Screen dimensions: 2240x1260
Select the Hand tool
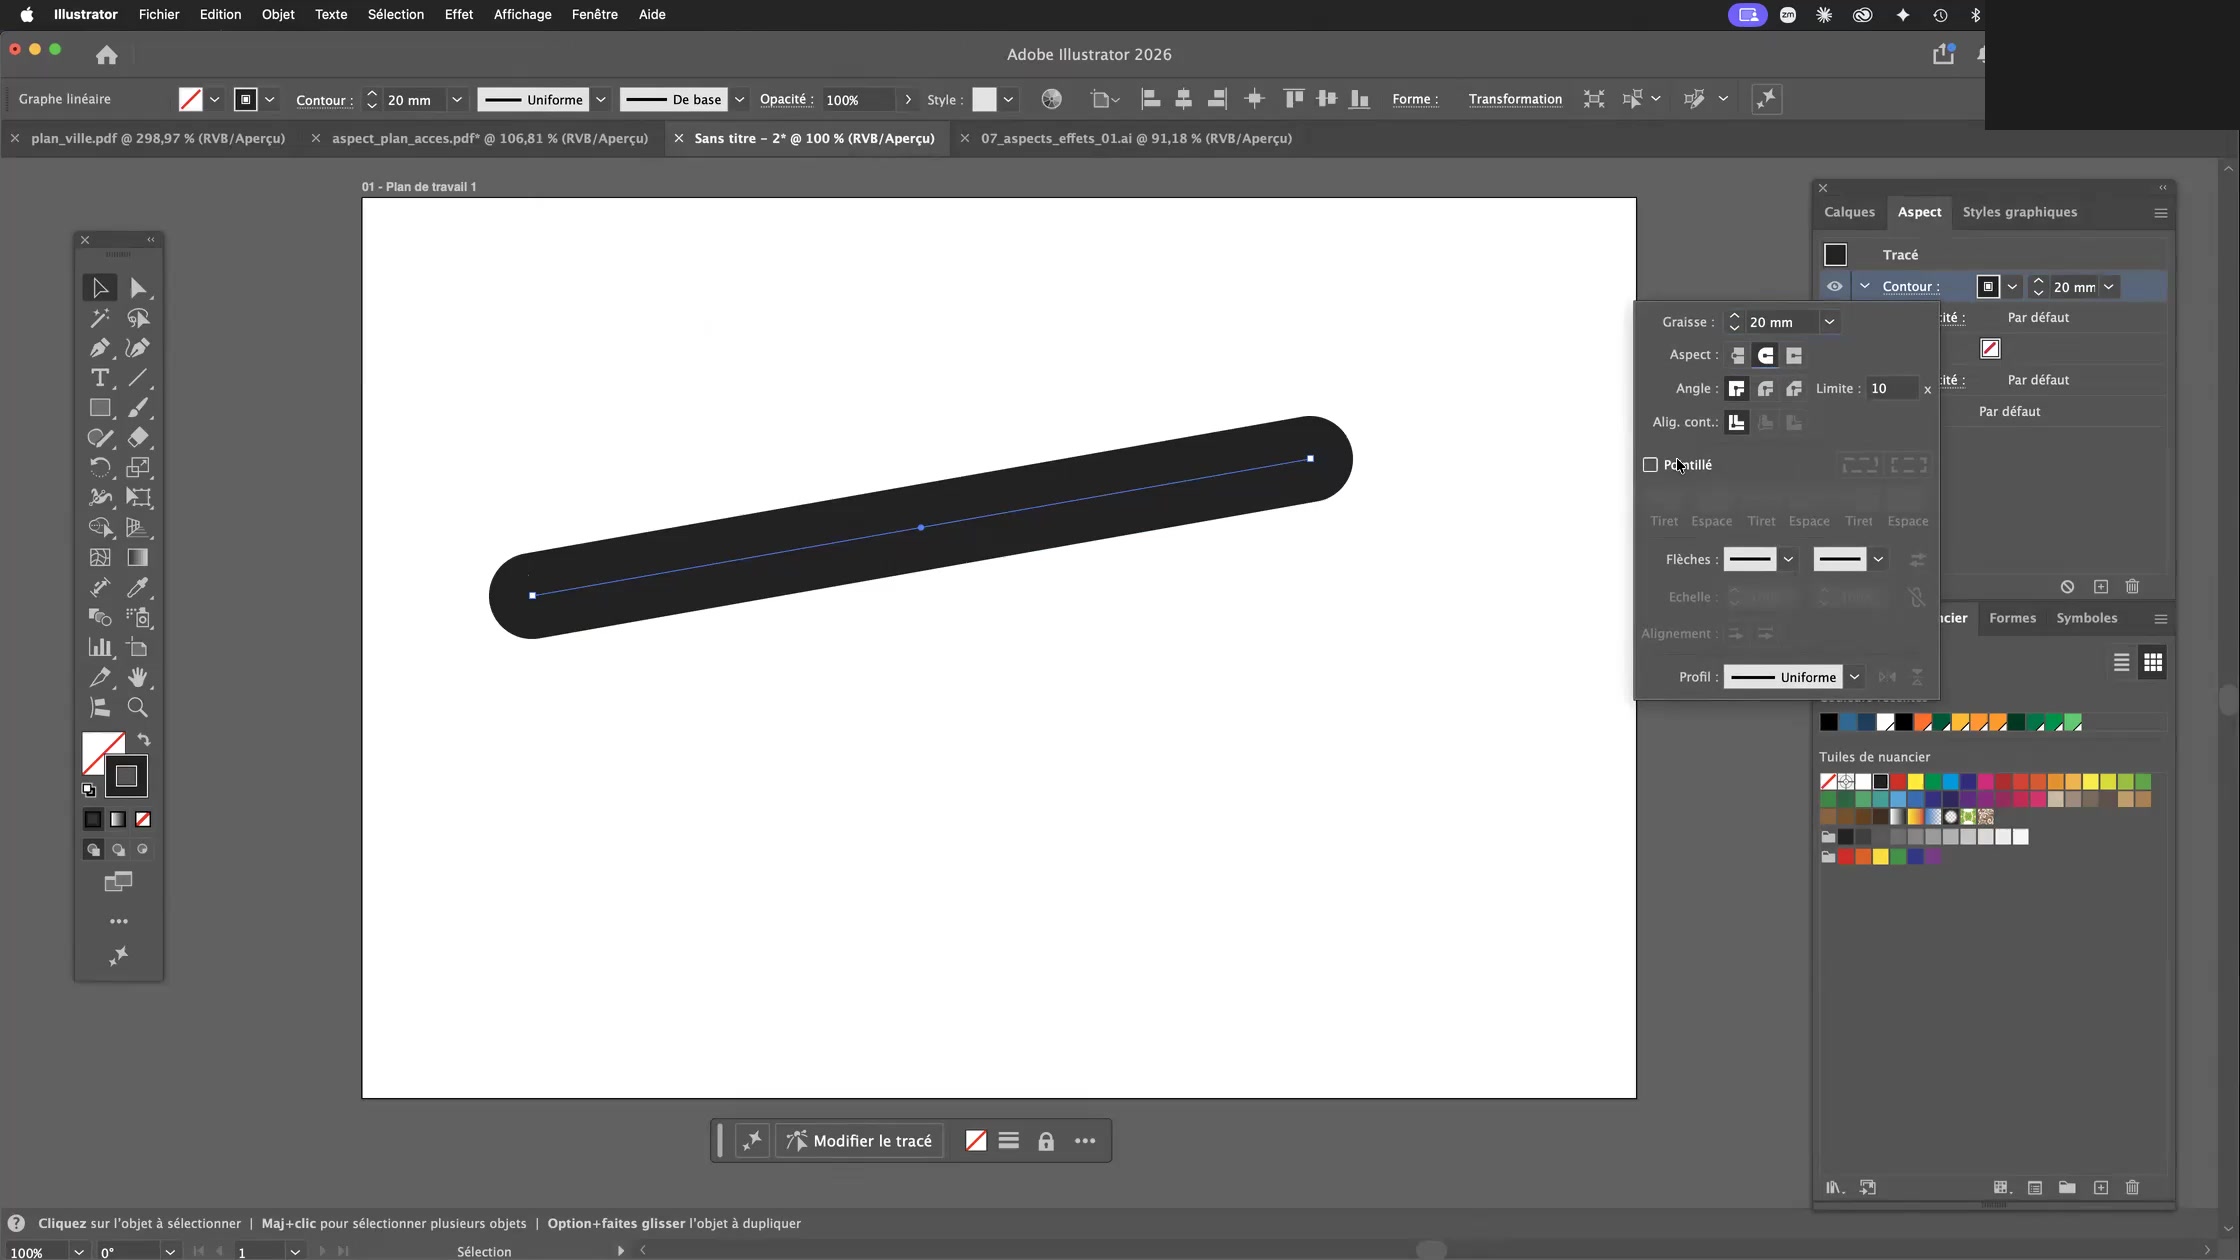139,677
